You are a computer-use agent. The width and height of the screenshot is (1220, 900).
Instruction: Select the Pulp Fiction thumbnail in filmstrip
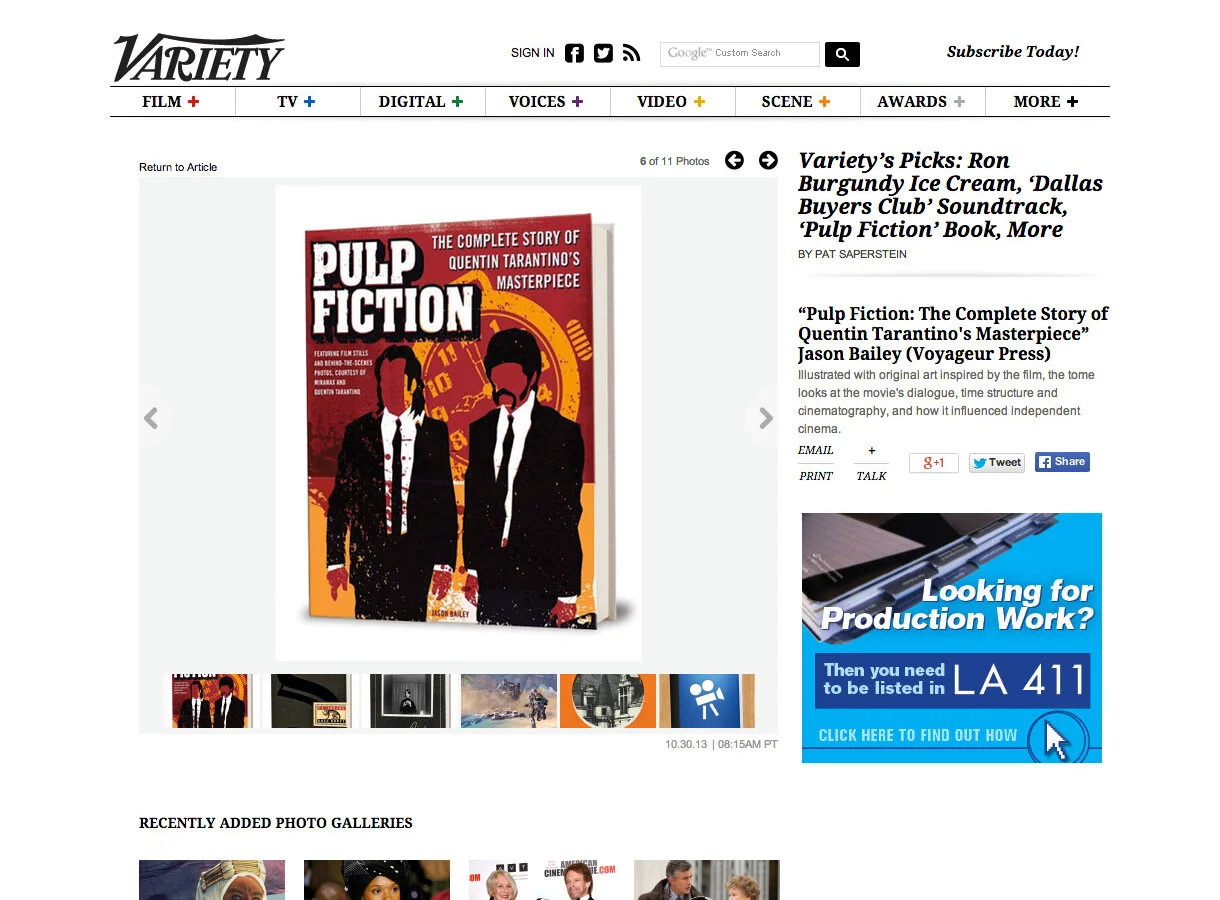(x=210, y=701)
